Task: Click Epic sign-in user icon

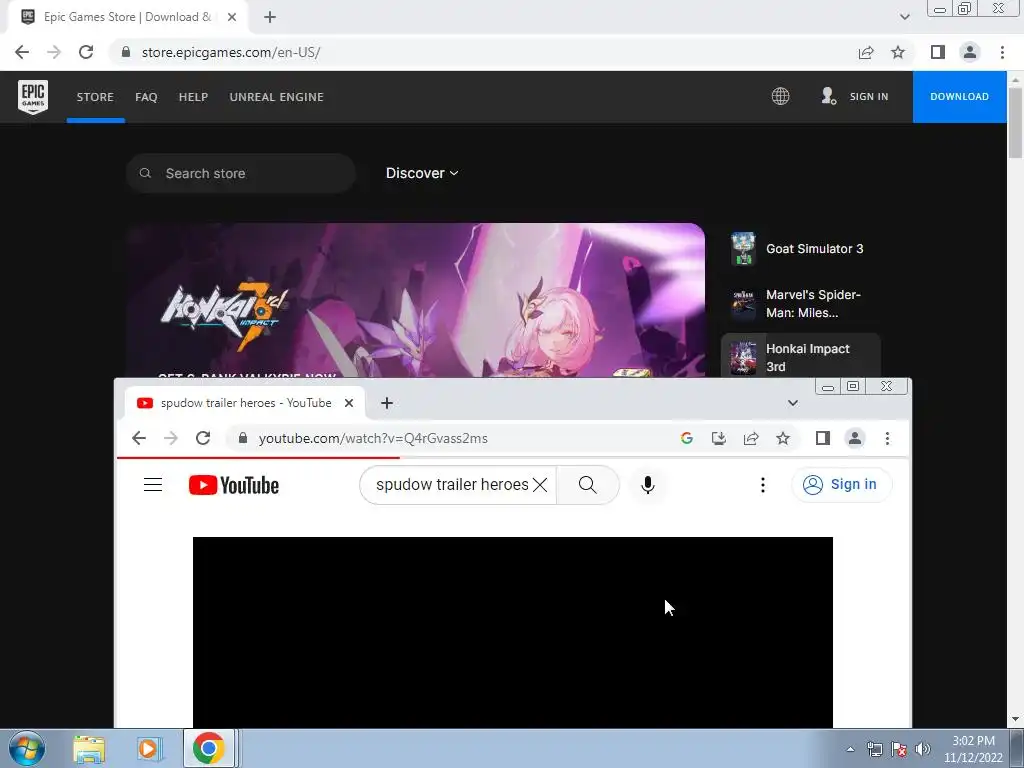Action: point(829,96)
